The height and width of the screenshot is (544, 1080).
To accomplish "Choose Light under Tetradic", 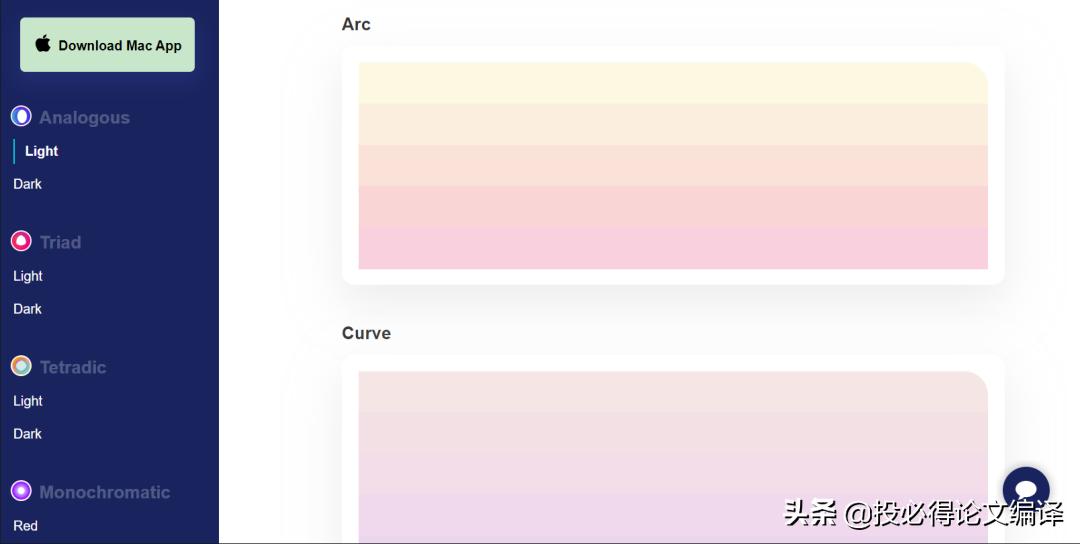I will (x=28, y=401).
